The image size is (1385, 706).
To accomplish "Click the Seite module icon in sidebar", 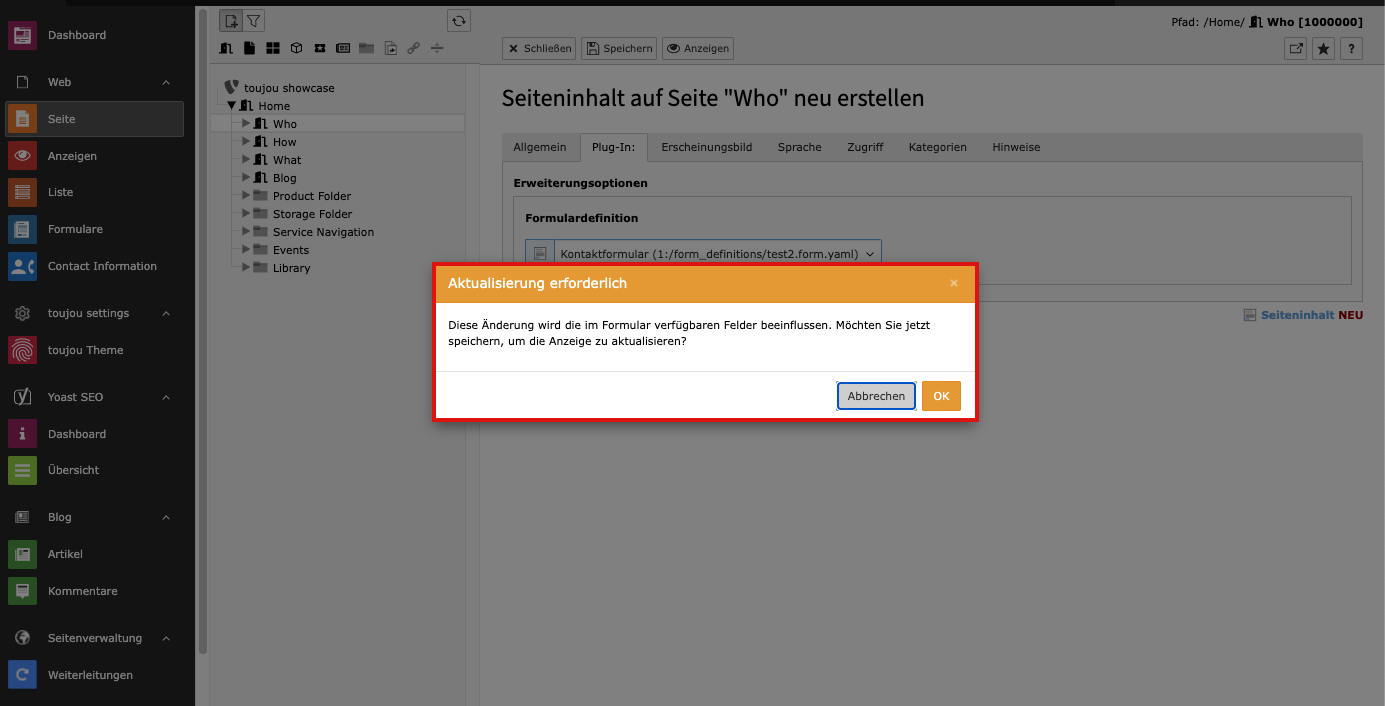I will pos(22,119).
